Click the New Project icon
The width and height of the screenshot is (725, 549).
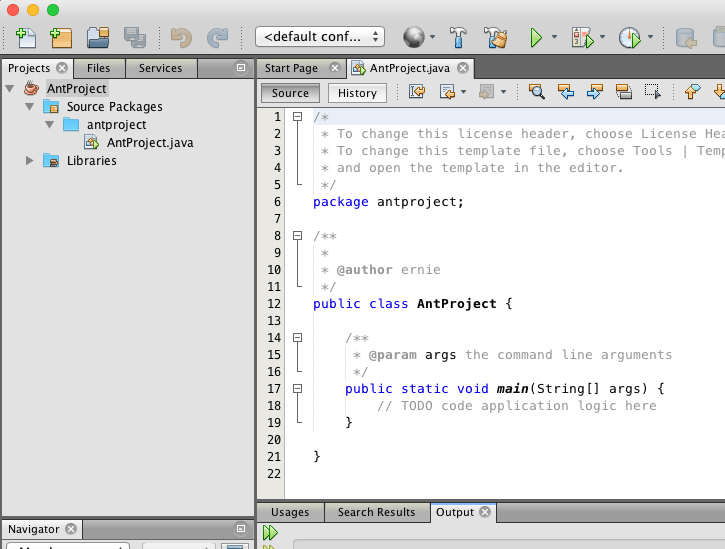61,38
